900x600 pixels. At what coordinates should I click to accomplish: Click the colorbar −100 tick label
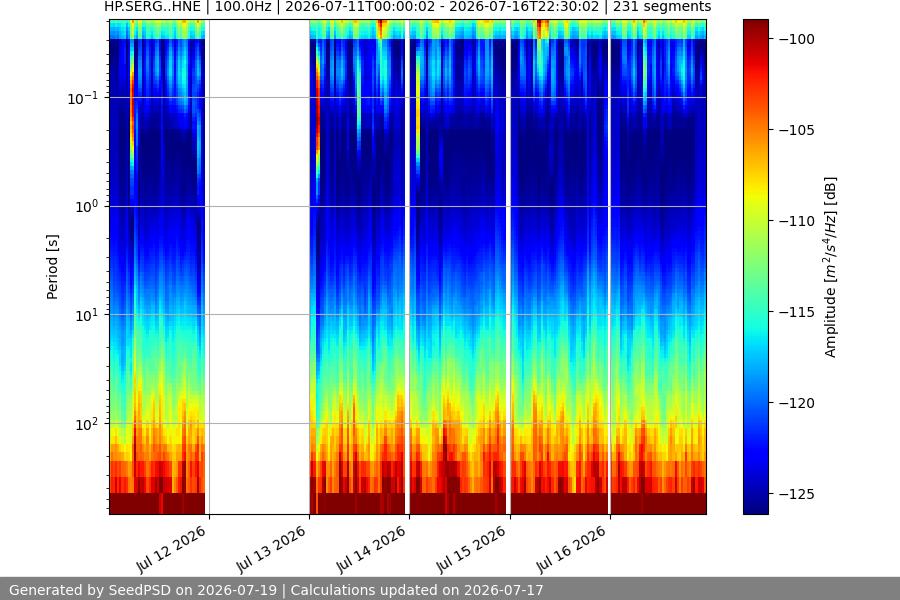[x=796, y=39]
